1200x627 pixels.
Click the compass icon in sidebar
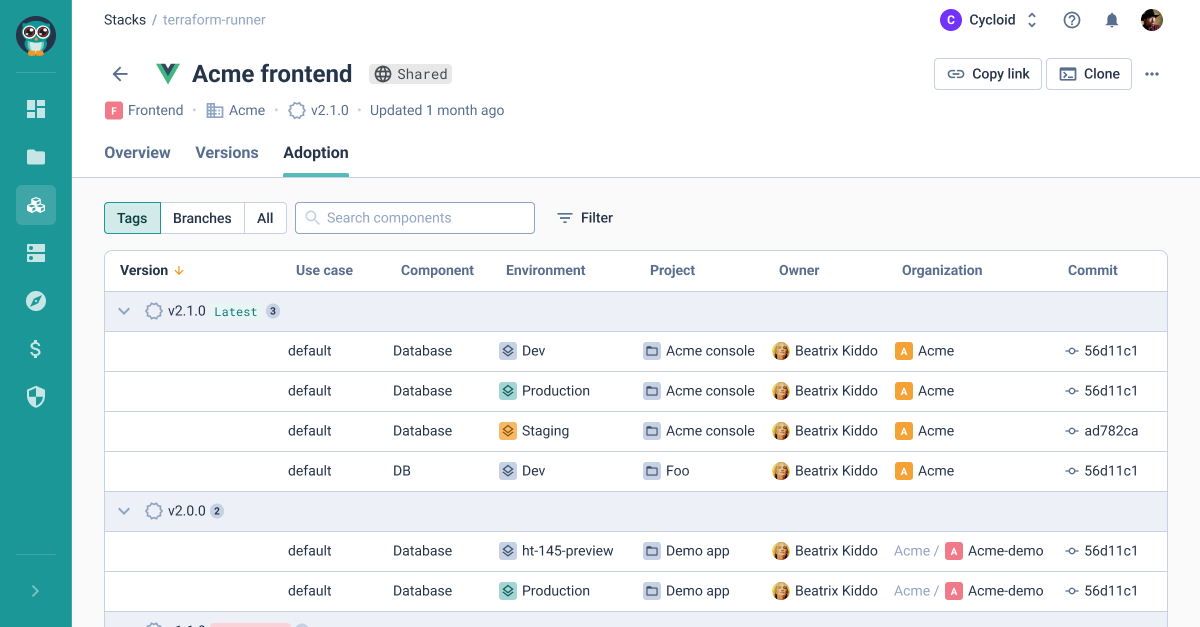pos(36,301)
